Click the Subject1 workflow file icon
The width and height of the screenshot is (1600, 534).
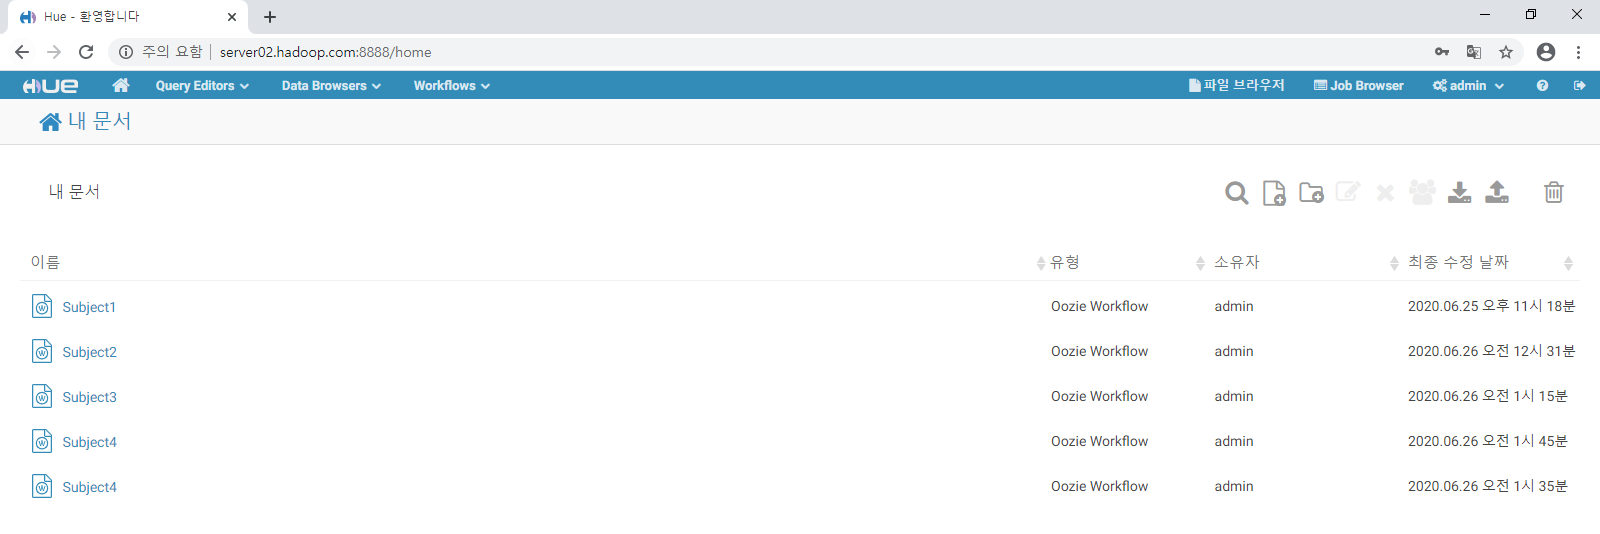[x=42, y=306]
